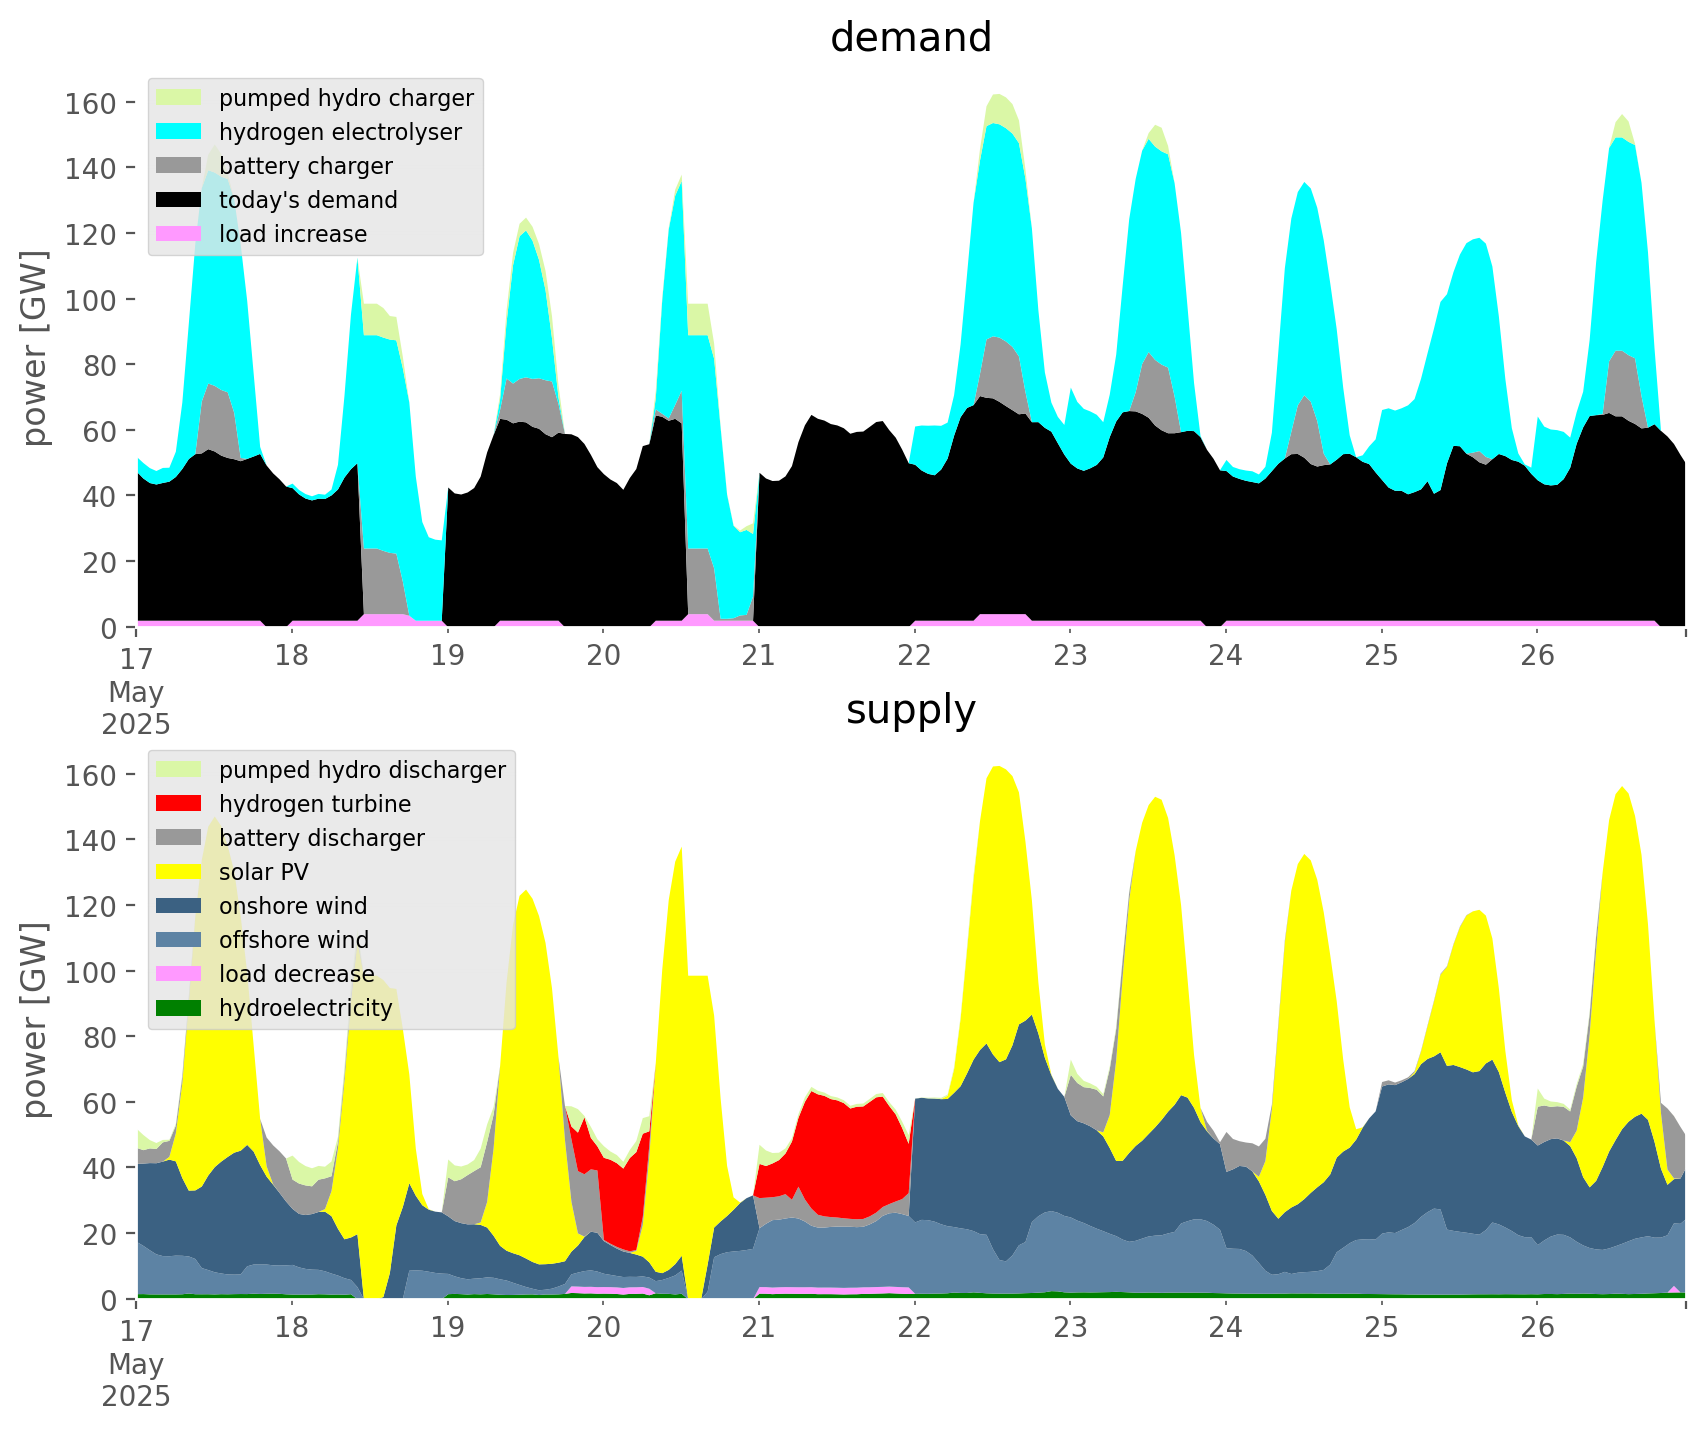Click date tick 22 on supply x-axis
Viewport: 1706px width, 1431px height.
pos(914,1328)
